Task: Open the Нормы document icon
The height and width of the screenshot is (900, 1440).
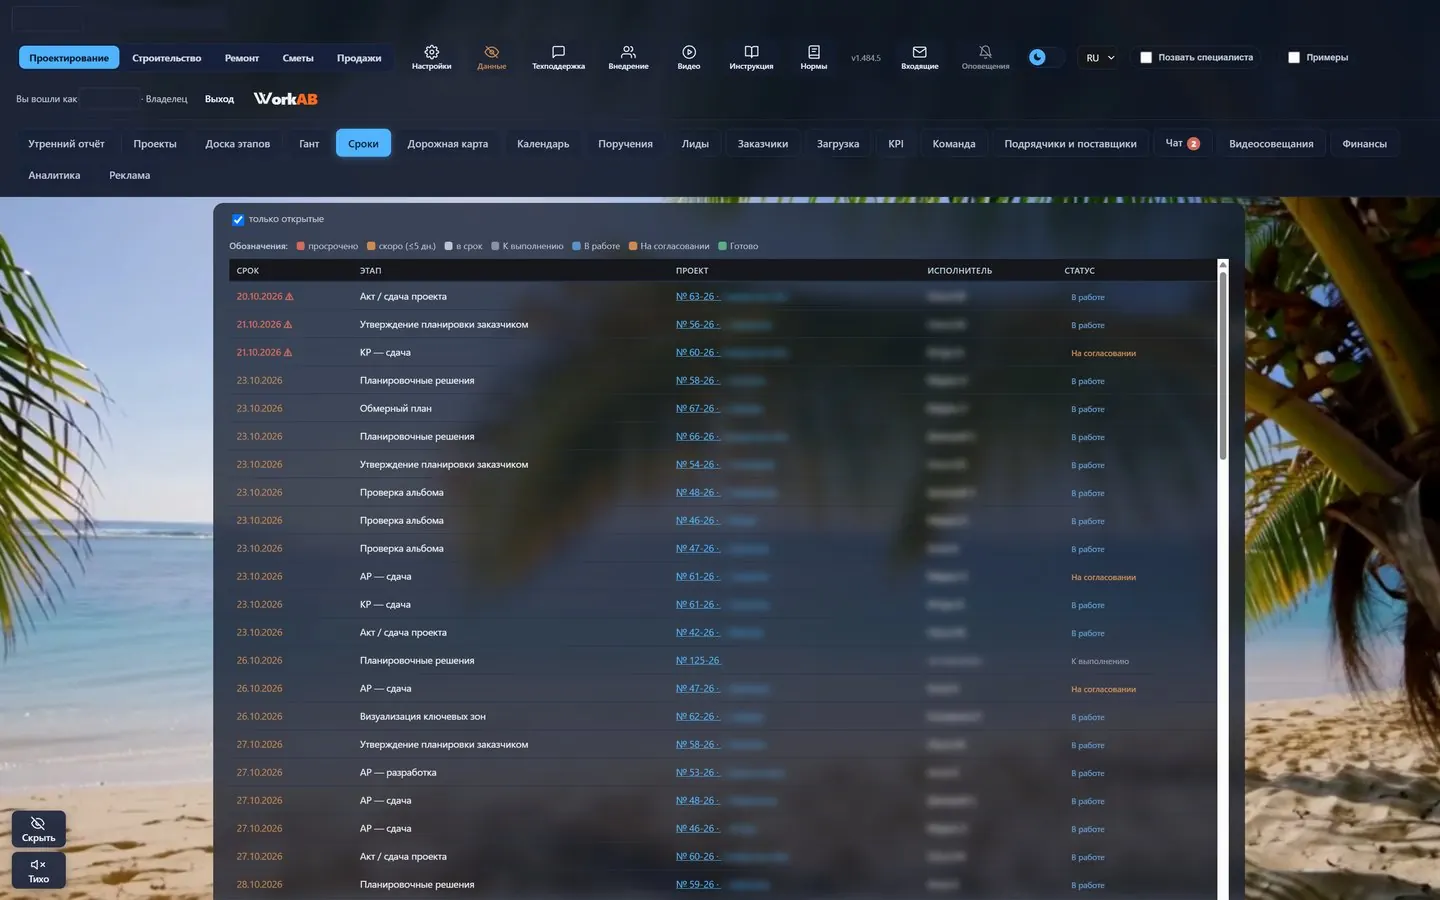Action: pos(813,52)
